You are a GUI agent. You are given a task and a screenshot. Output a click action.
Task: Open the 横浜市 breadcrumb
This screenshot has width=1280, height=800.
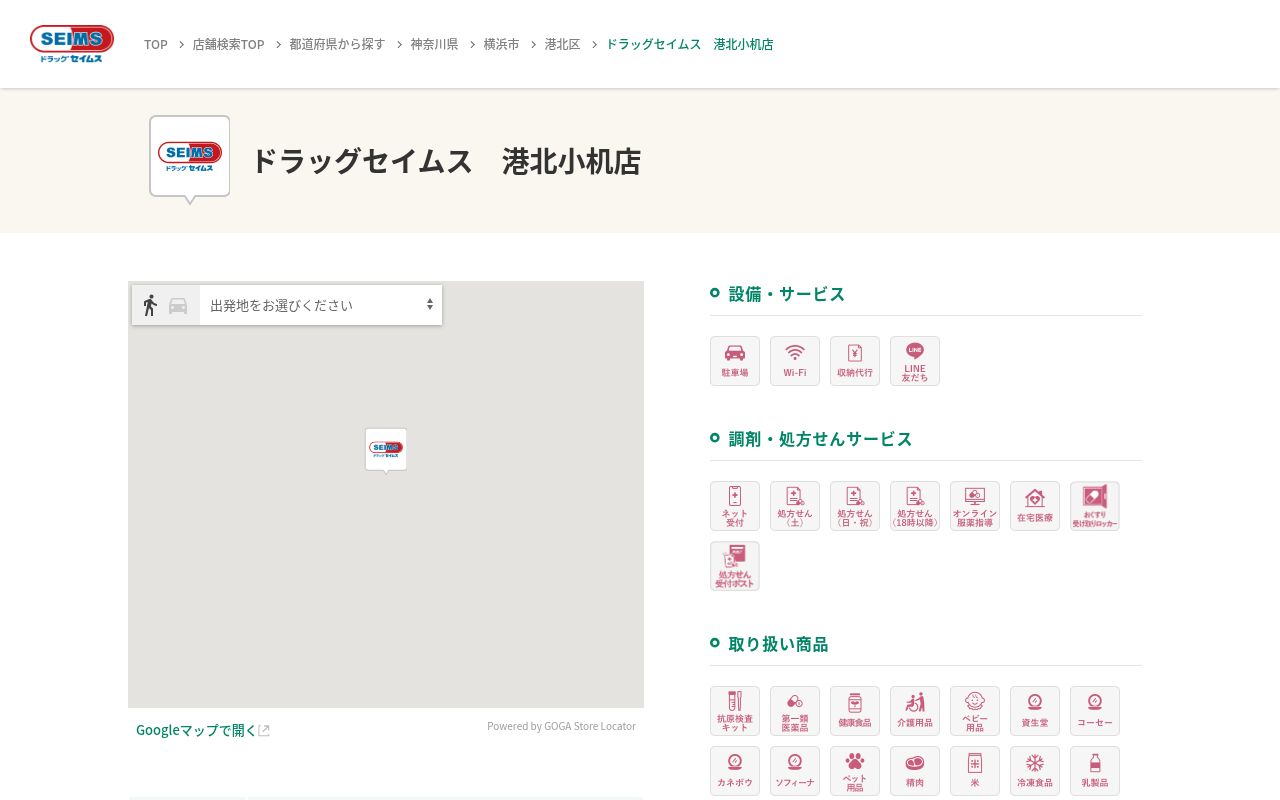[501, 44]
